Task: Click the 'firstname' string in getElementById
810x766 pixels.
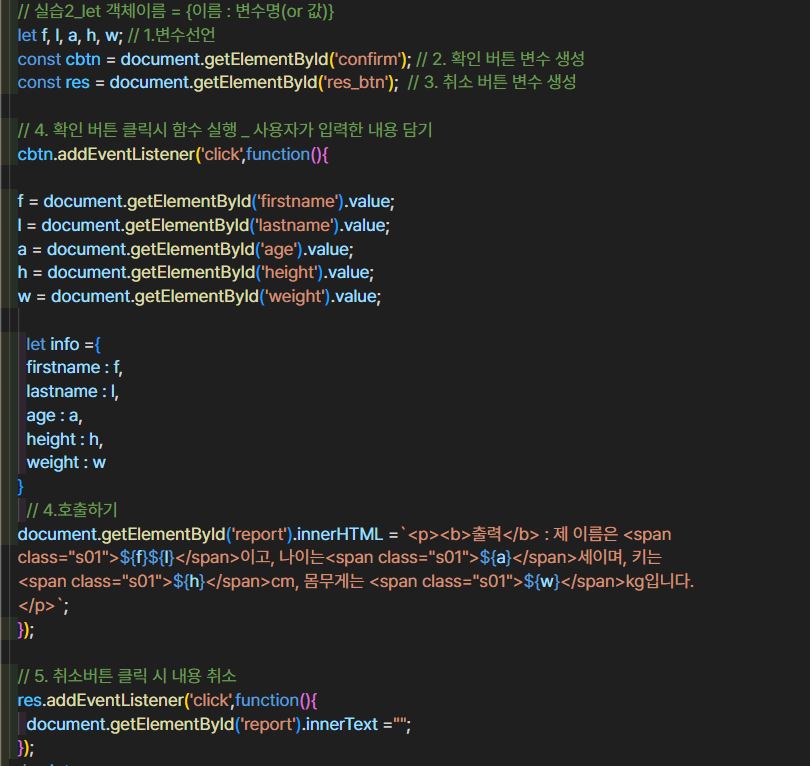Action: (x=299, y=201)
